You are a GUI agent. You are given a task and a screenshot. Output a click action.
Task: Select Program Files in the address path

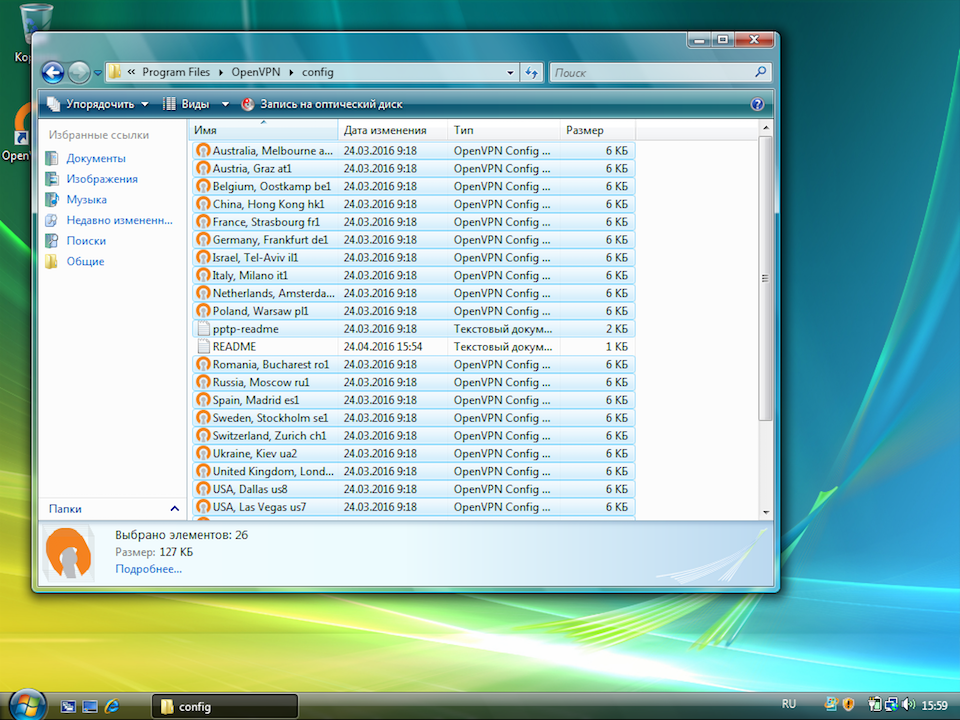click(x=176, y=72)
